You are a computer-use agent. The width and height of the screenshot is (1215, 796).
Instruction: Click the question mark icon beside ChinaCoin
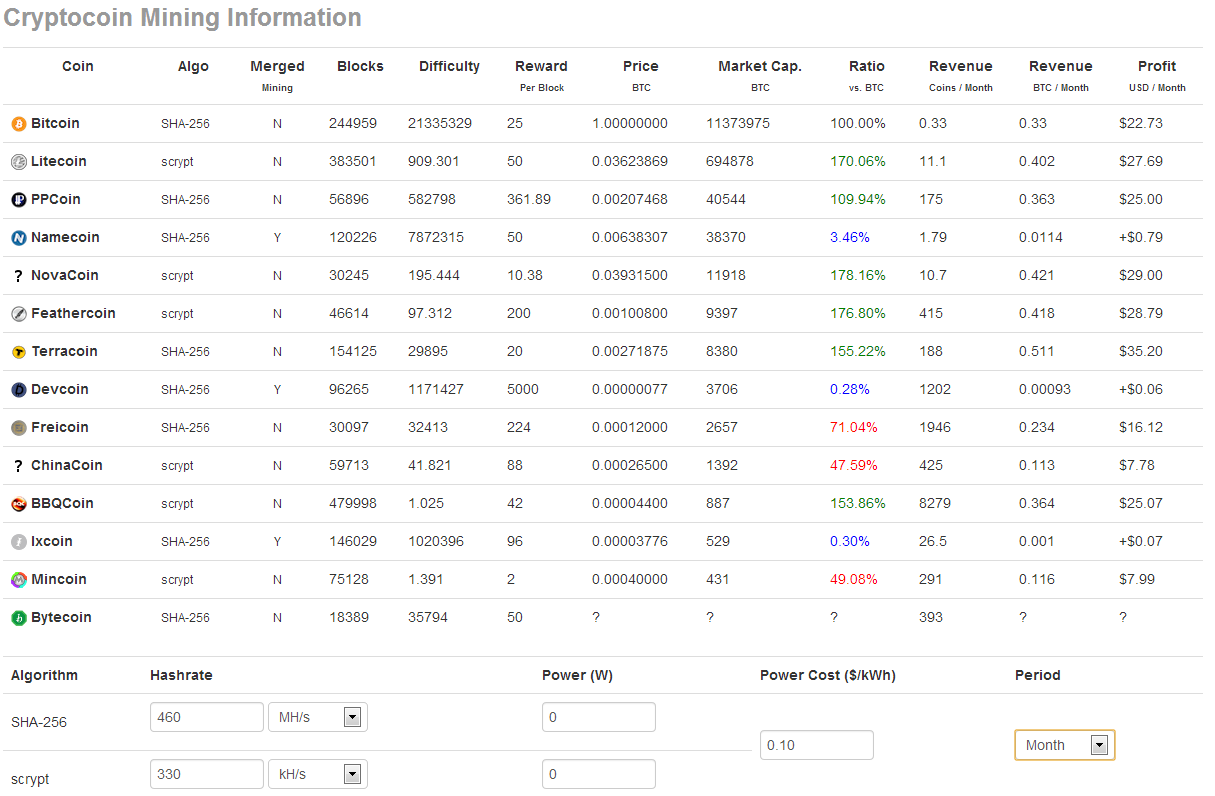(18, 466)
